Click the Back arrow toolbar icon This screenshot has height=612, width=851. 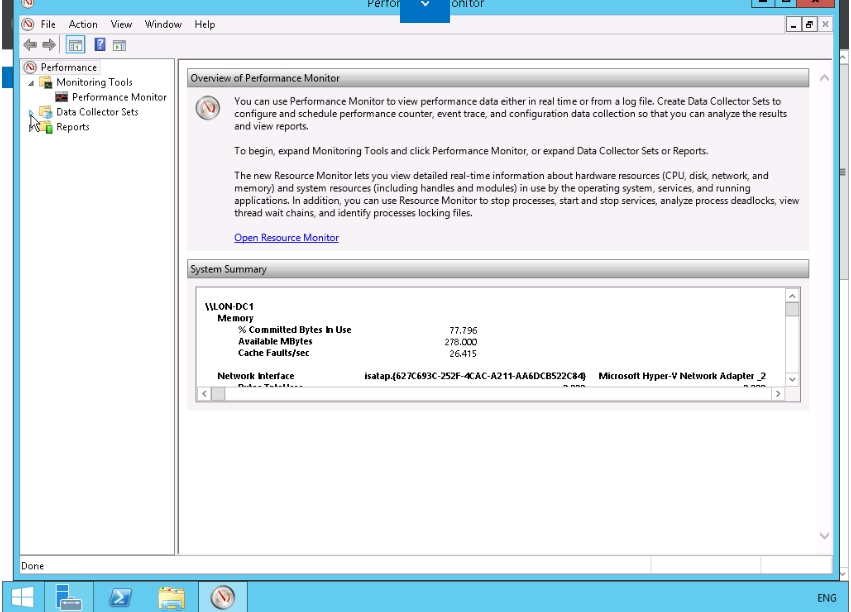click(x=30, y=45)
